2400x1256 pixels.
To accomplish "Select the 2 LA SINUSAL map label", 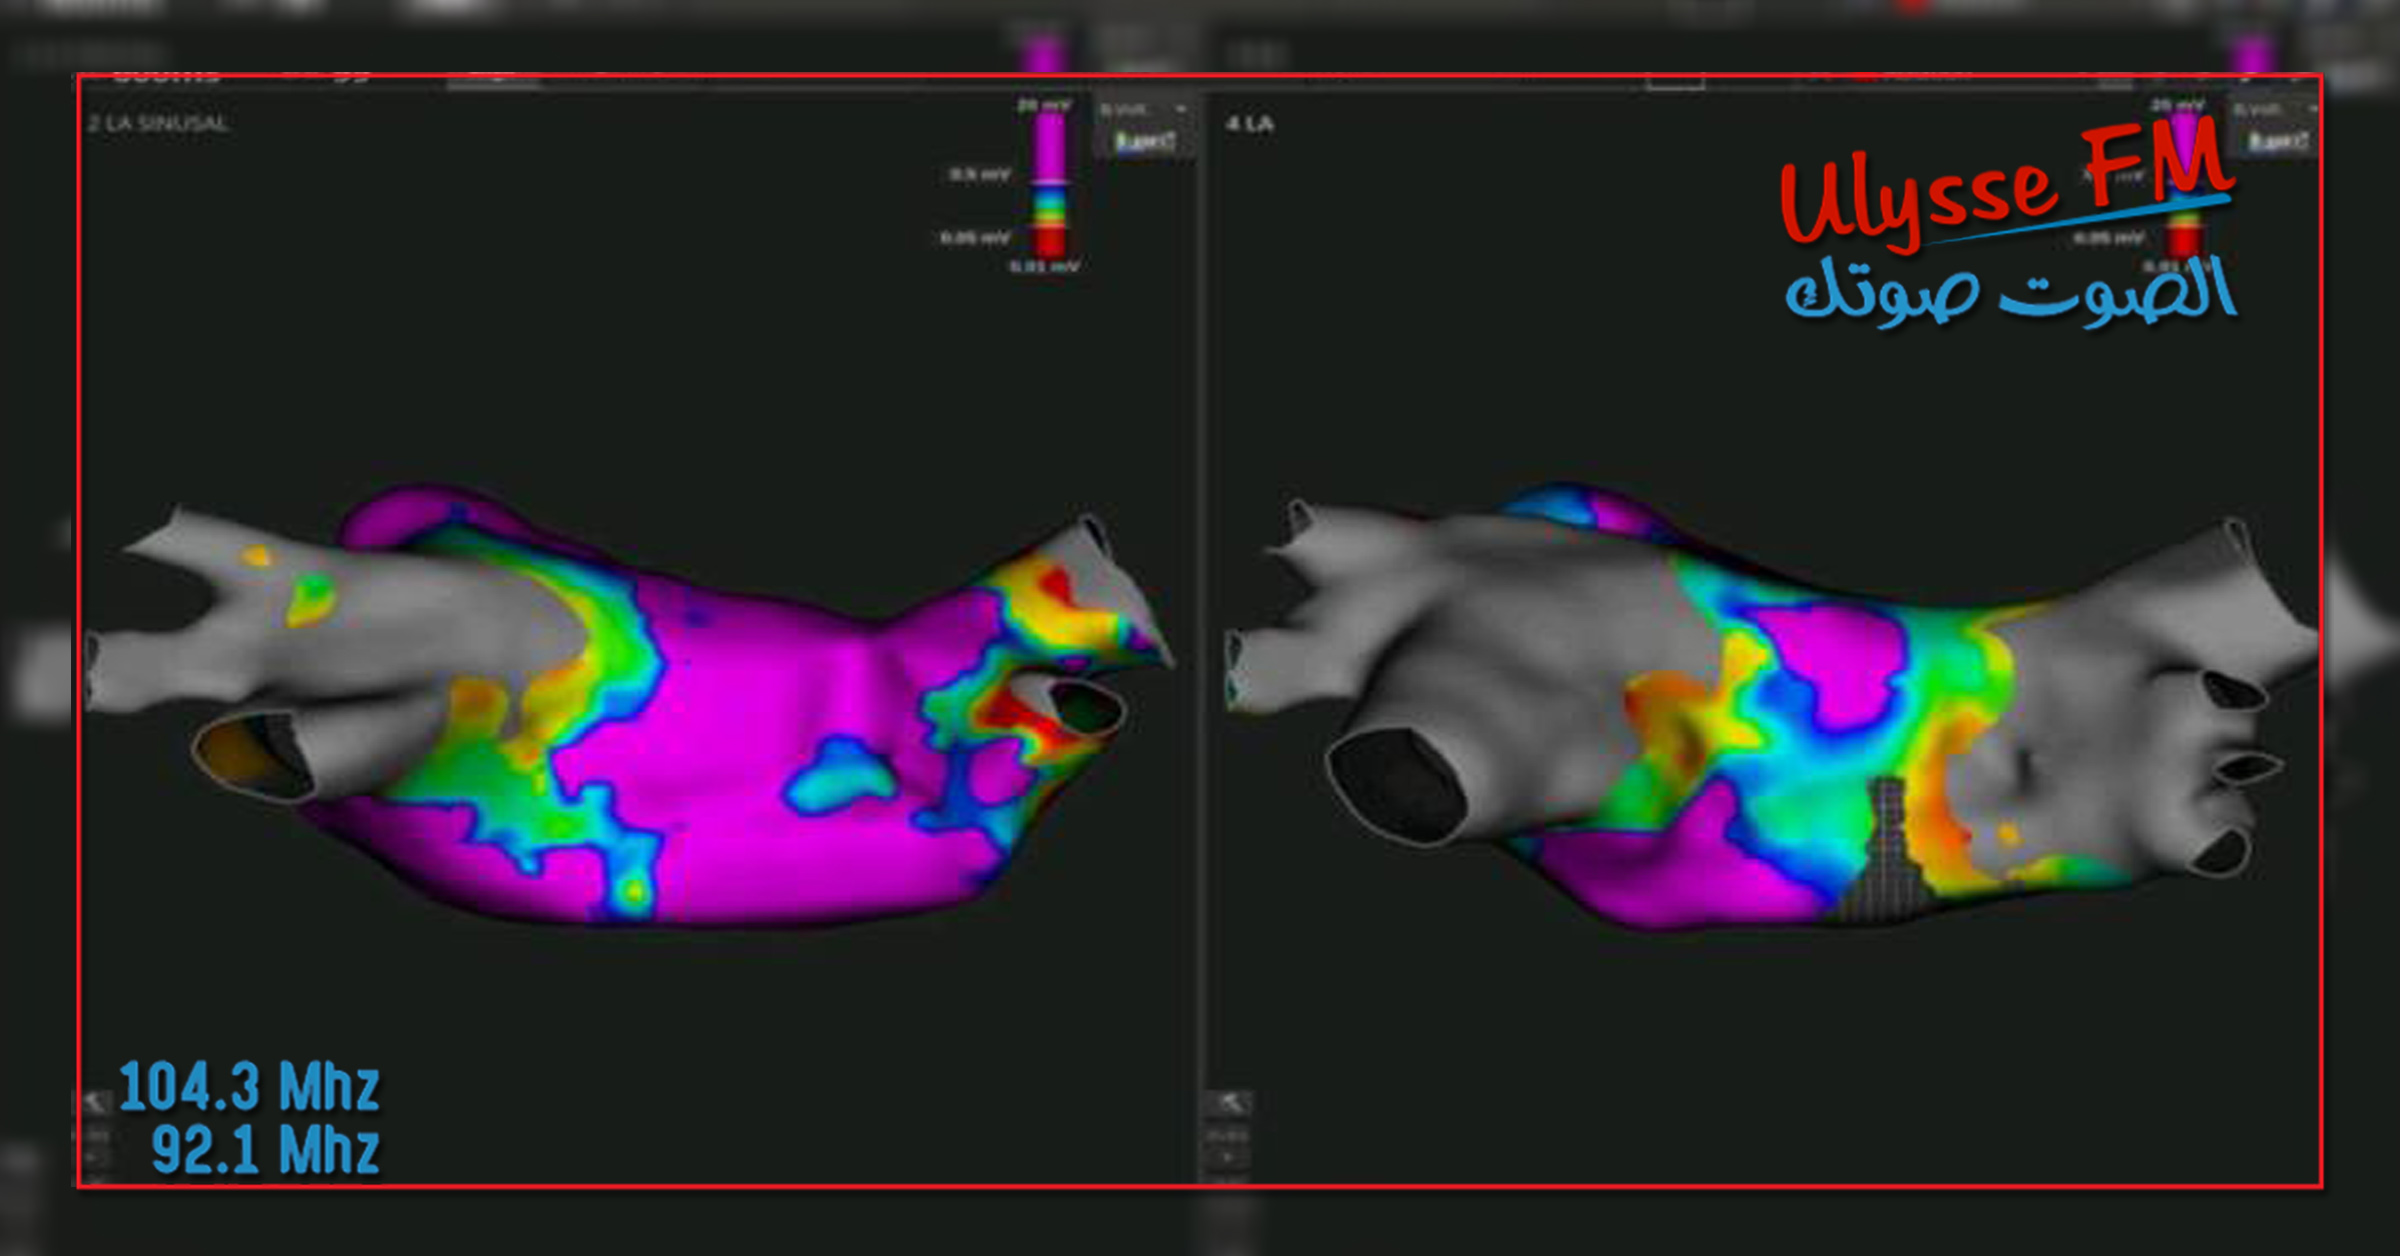I will pyautogui.click(x=158, y=124).
